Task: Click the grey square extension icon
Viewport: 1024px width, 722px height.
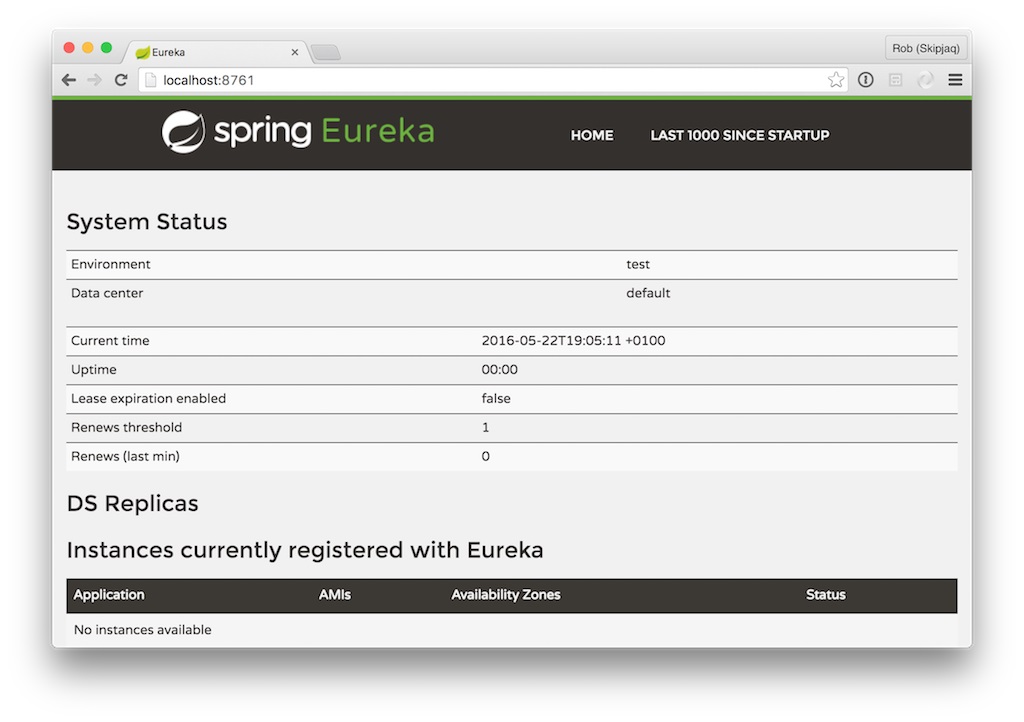Action: pos(895,80)
